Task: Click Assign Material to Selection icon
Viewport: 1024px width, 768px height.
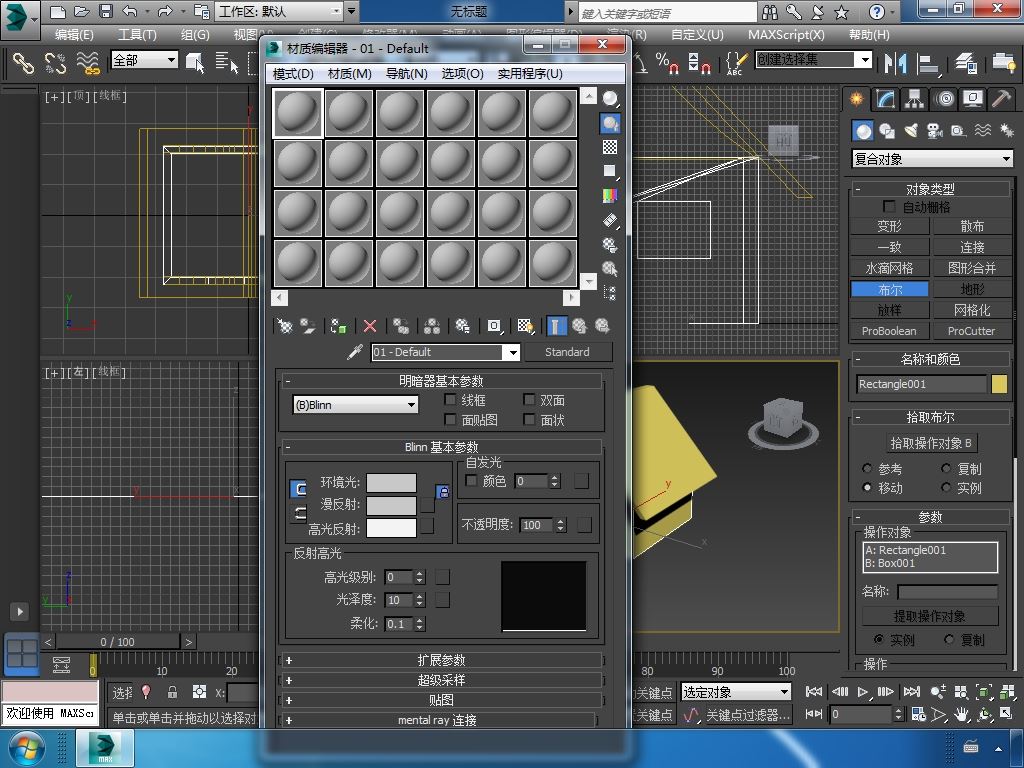Action: point(338,326)
